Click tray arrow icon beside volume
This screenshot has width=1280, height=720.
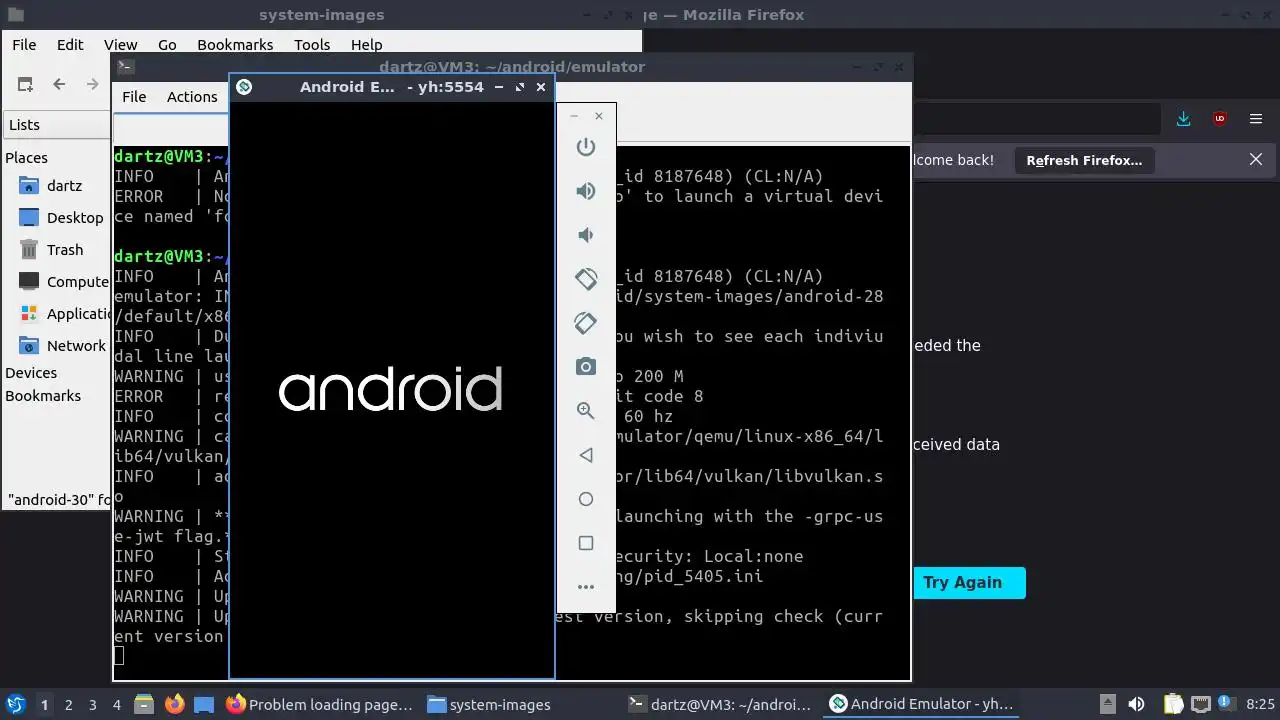[x=1108, y=705]
